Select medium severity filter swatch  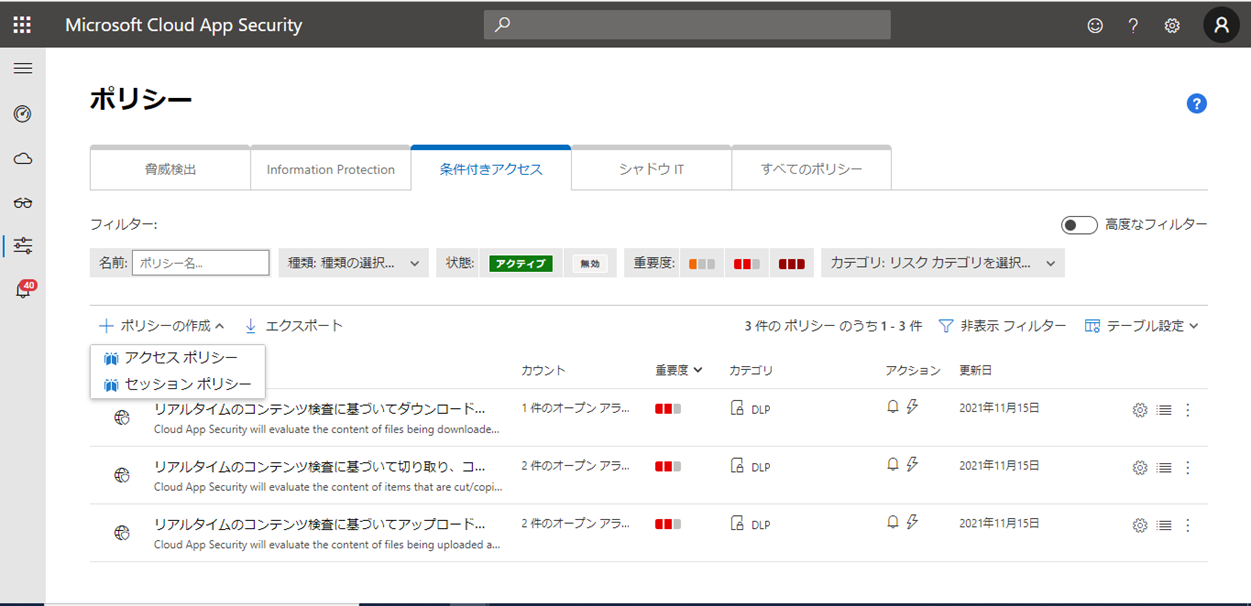(x=747, y=264)
